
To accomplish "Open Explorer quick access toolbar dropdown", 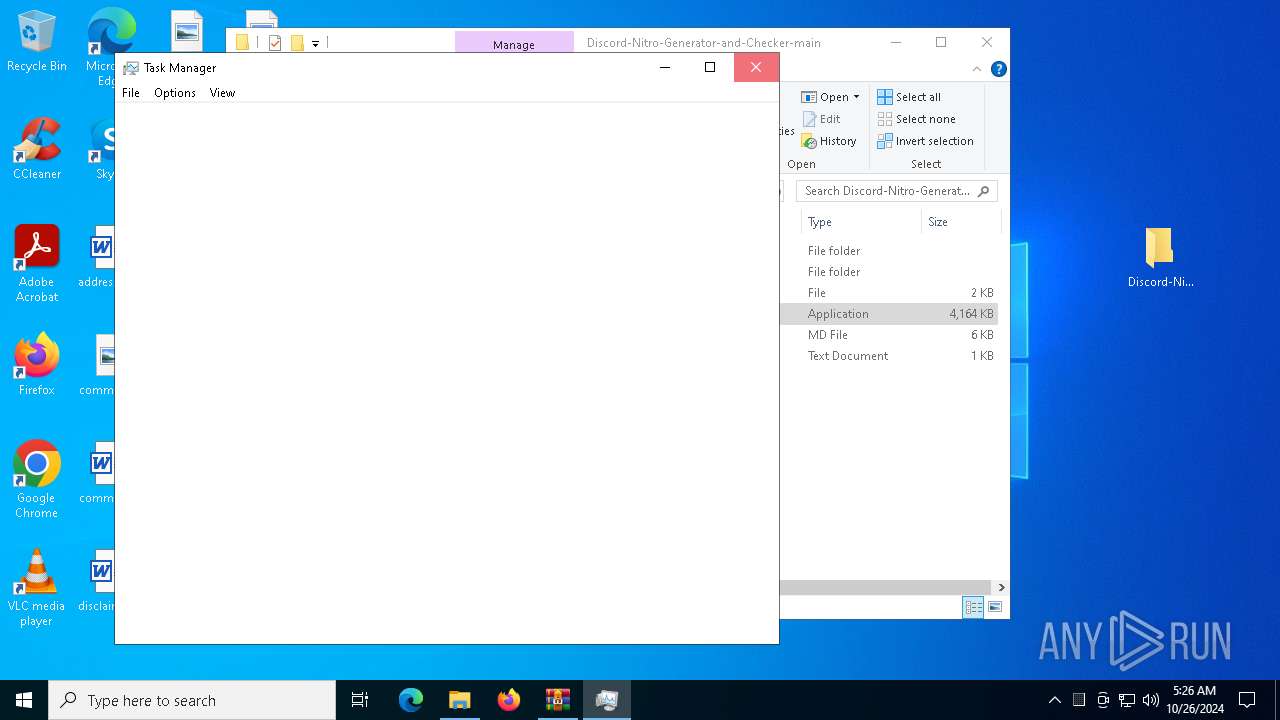I will pyautogui.click(x=315, y=43).
